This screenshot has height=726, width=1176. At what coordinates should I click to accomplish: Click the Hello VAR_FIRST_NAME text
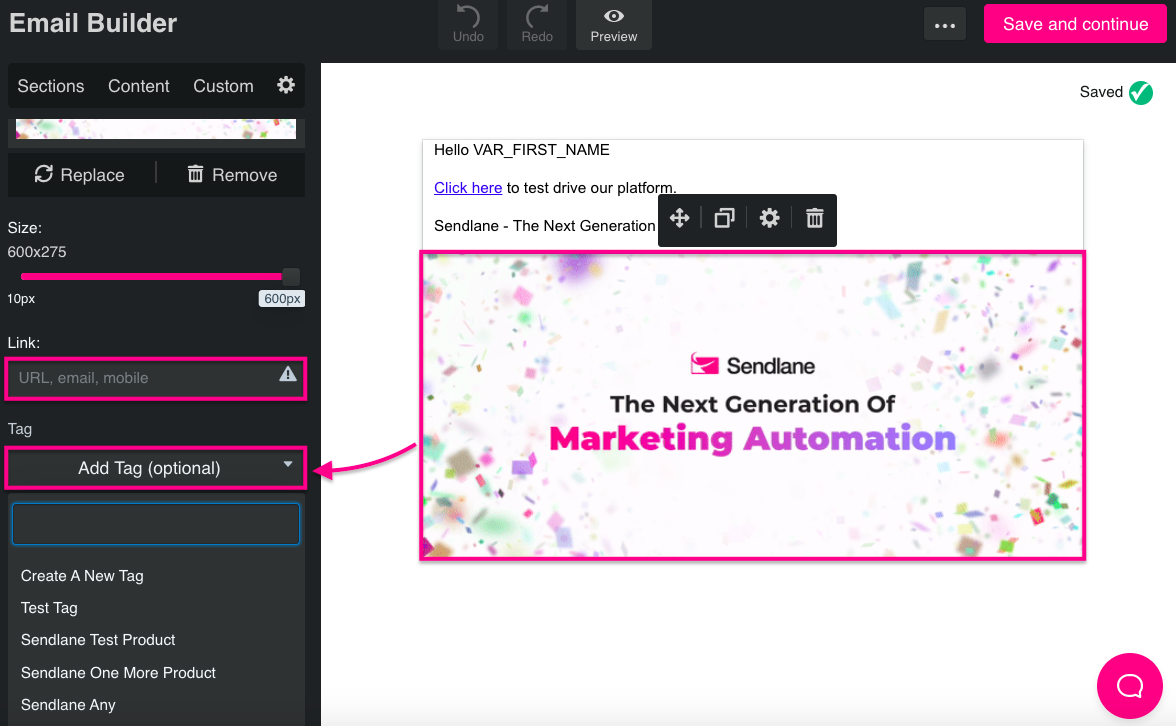point(521,150)
